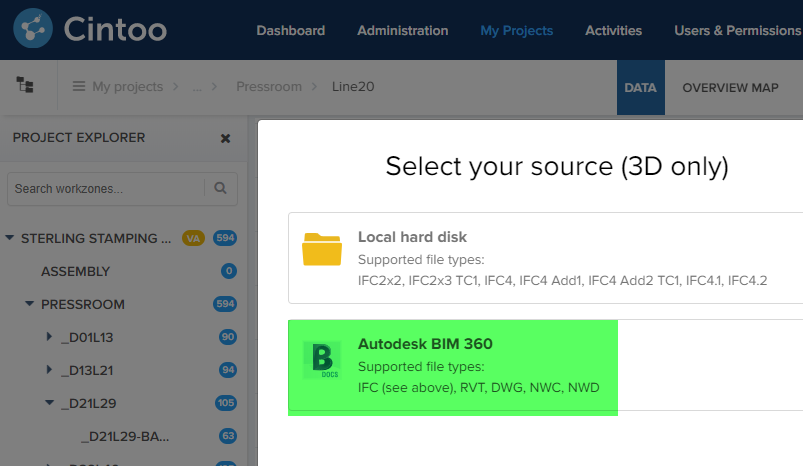Switch to the OVERVIEW MAP tab
The width and height of the screenshot is (803, 466).
click(x=730, y=88)
